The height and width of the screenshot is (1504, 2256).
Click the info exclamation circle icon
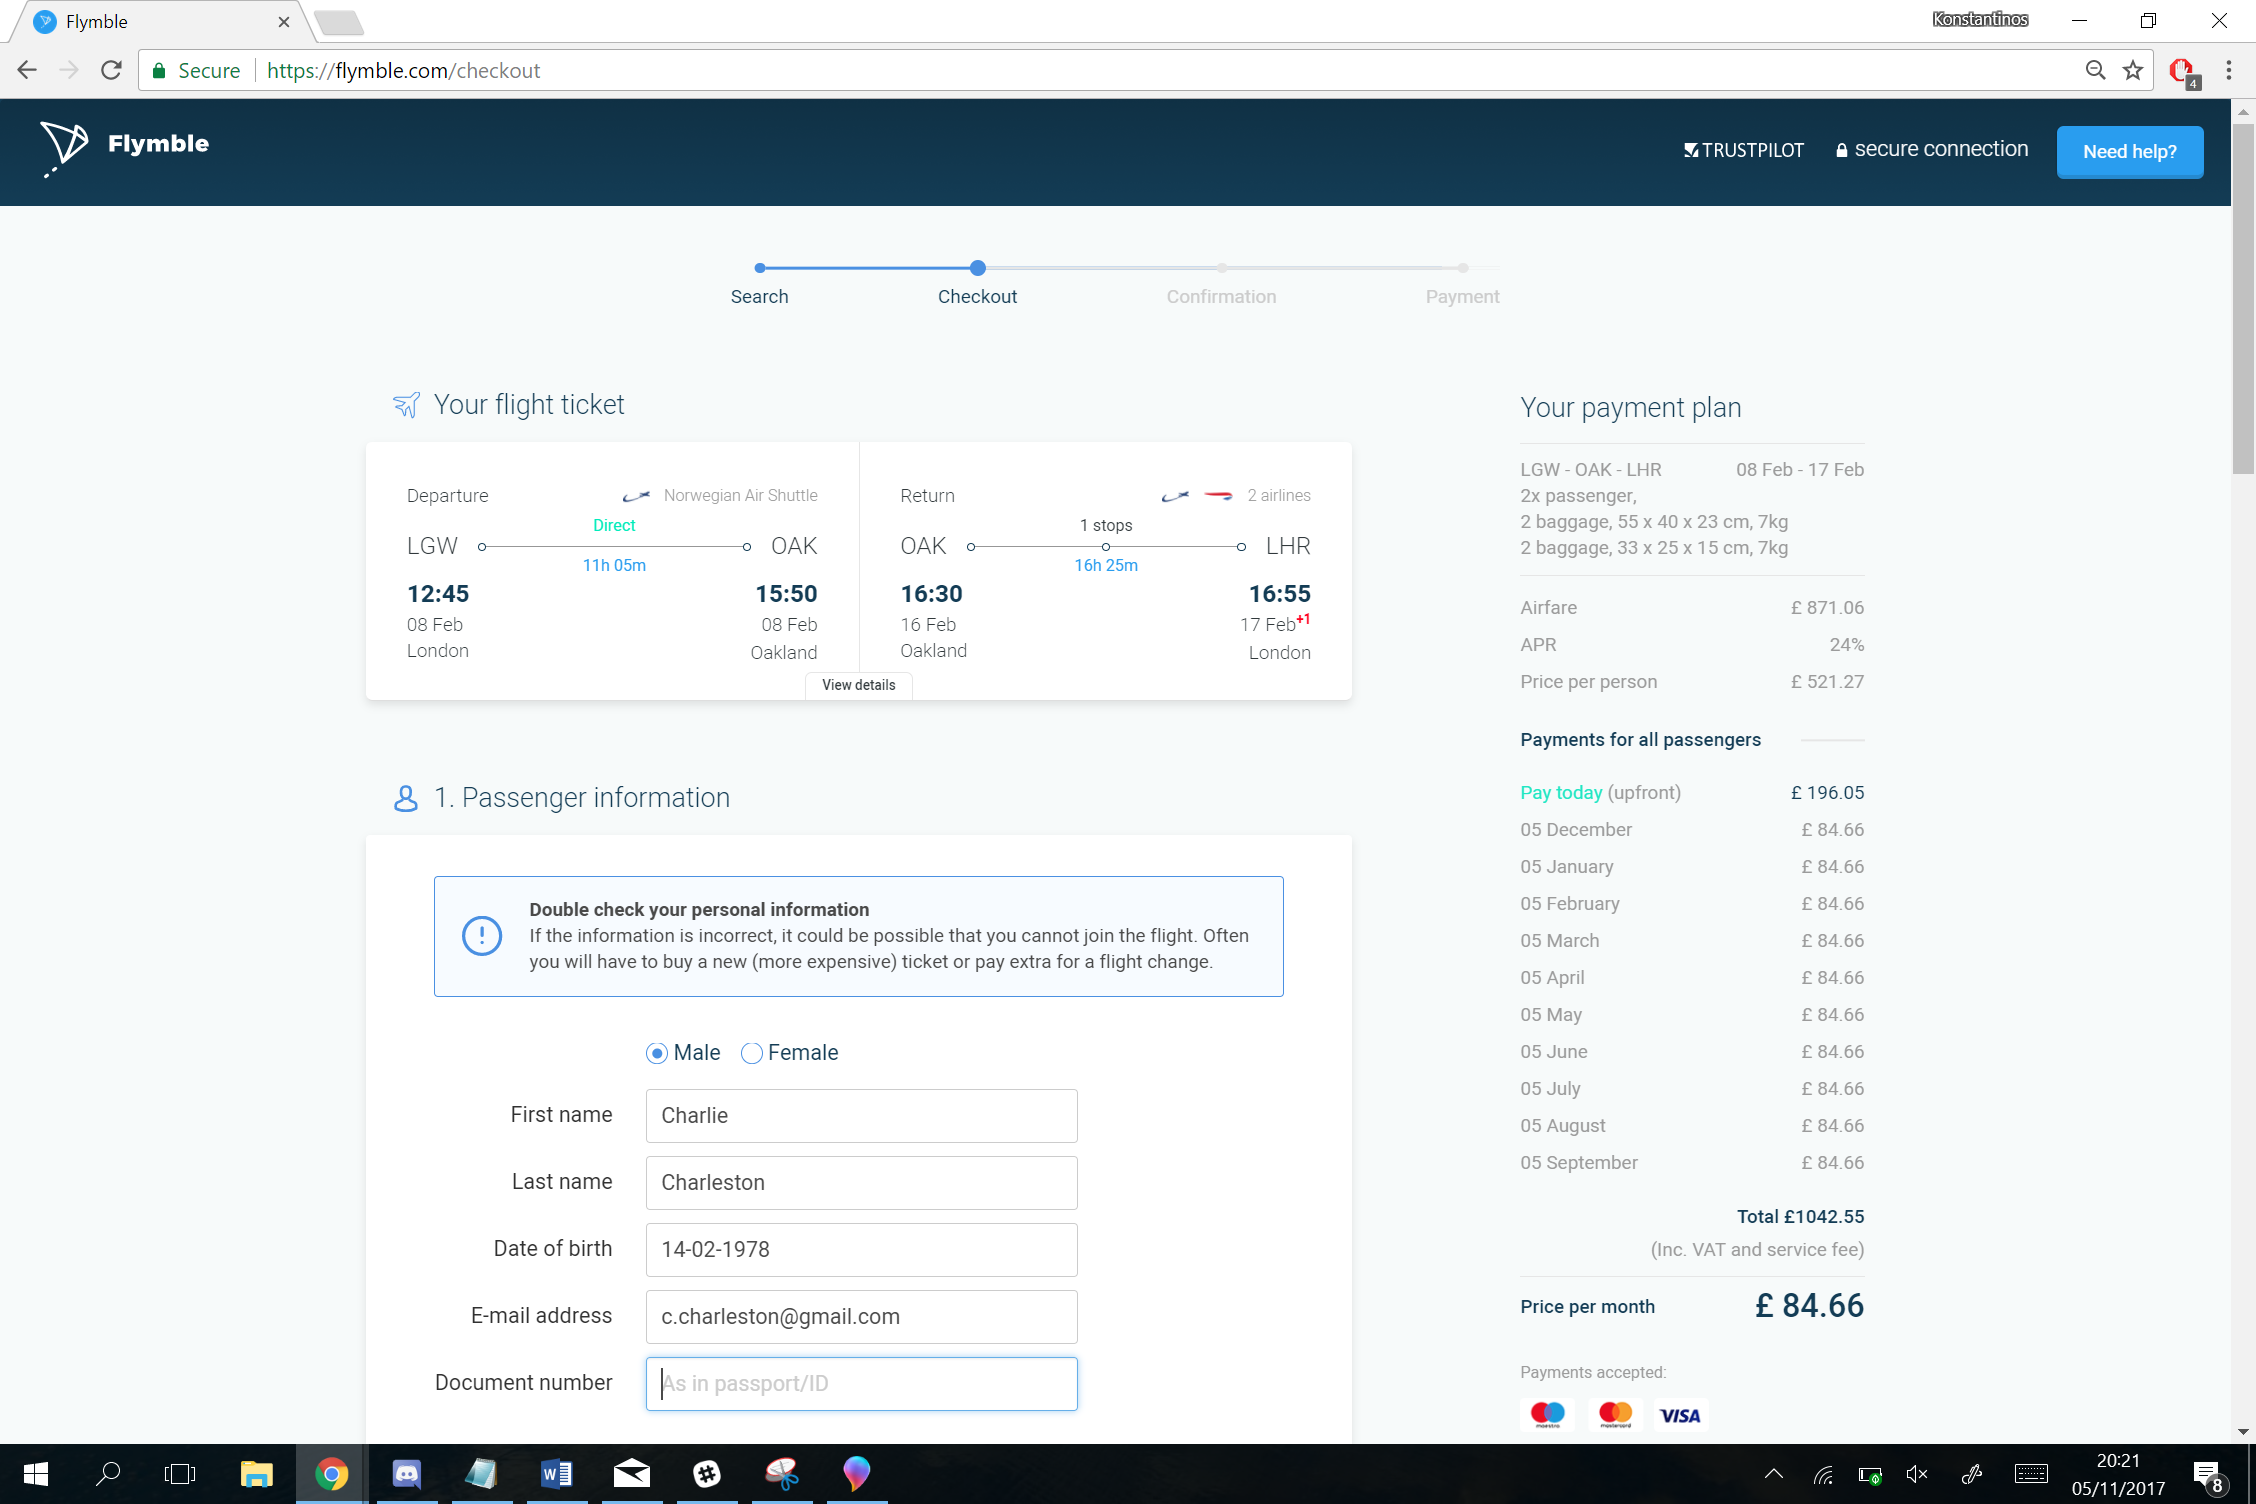point(482,936)
